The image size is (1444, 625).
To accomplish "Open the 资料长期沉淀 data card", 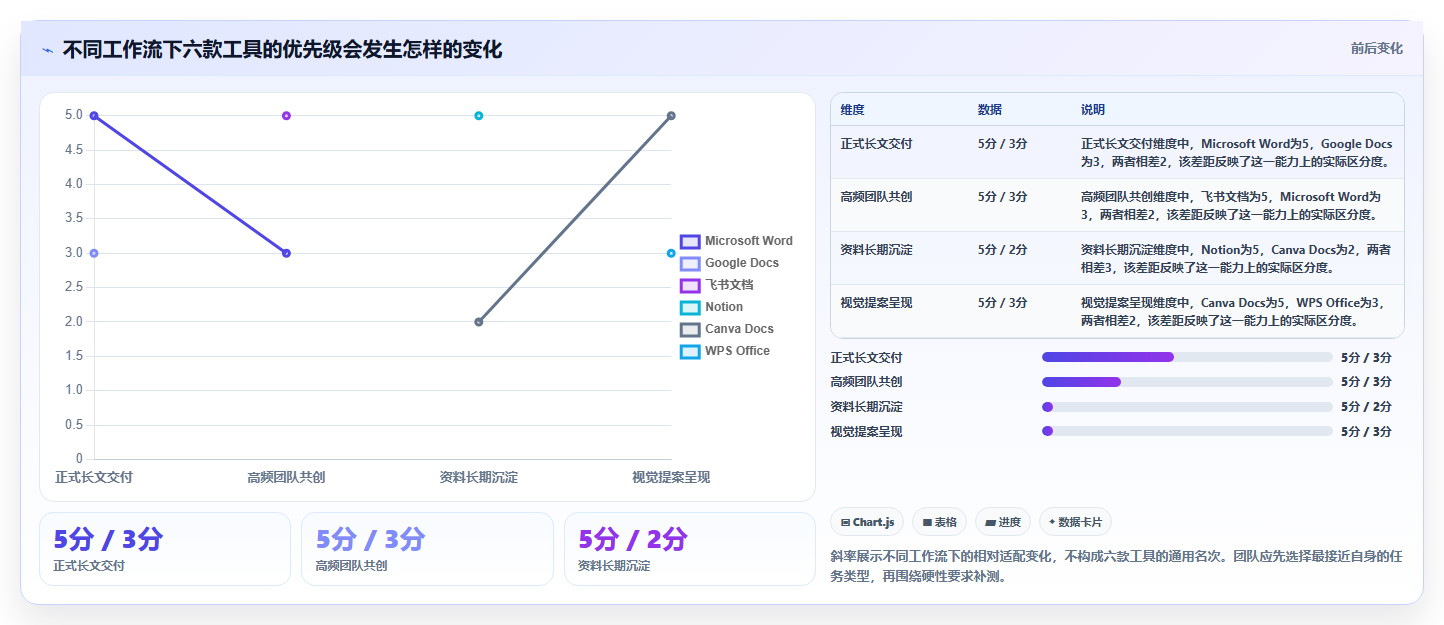I will [x=690, y=549].
